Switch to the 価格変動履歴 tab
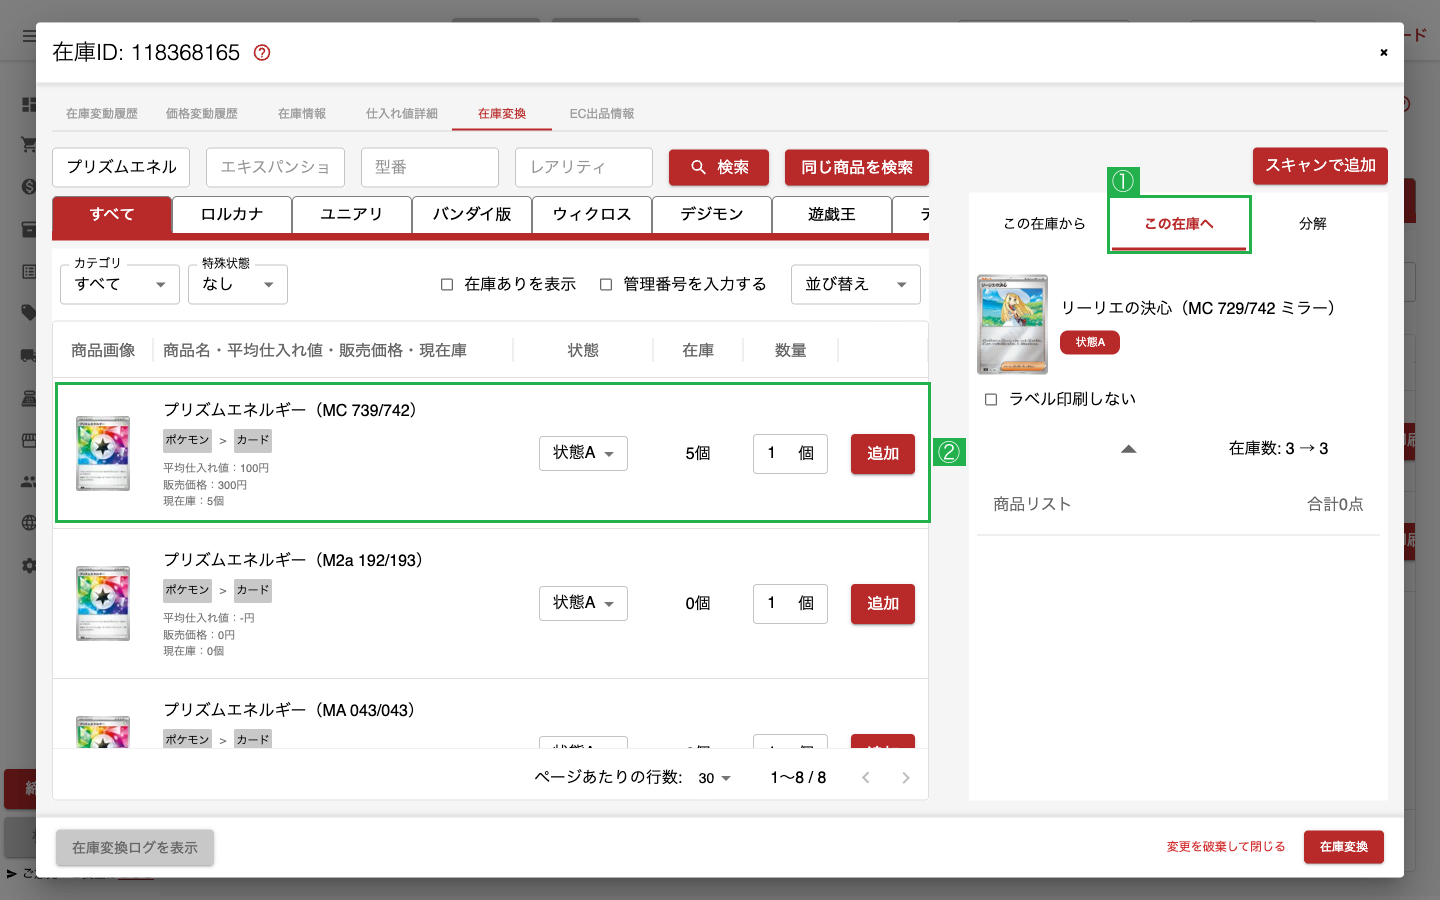Image resolution: width=1440 pixels, height=900 pixels. point(202,114)
